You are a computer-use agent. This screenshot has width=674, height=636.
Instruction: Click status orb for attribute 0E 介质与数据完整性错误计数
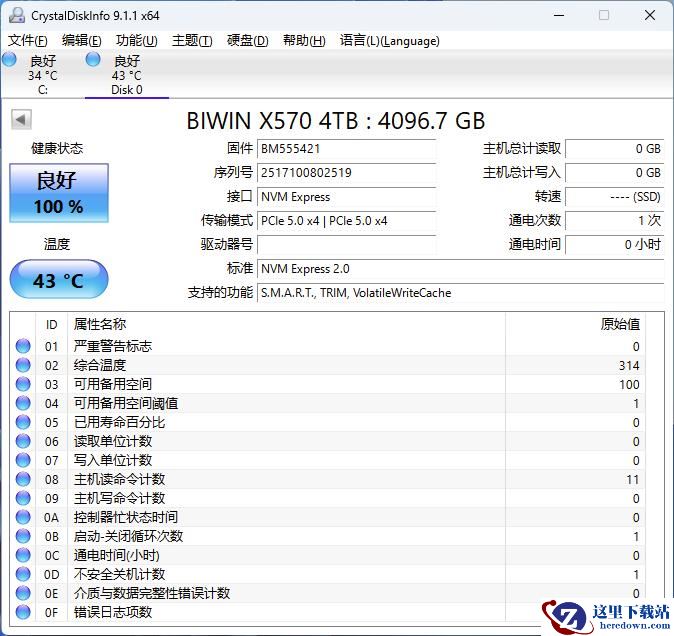pyautogui.click(x=23, y=593)
